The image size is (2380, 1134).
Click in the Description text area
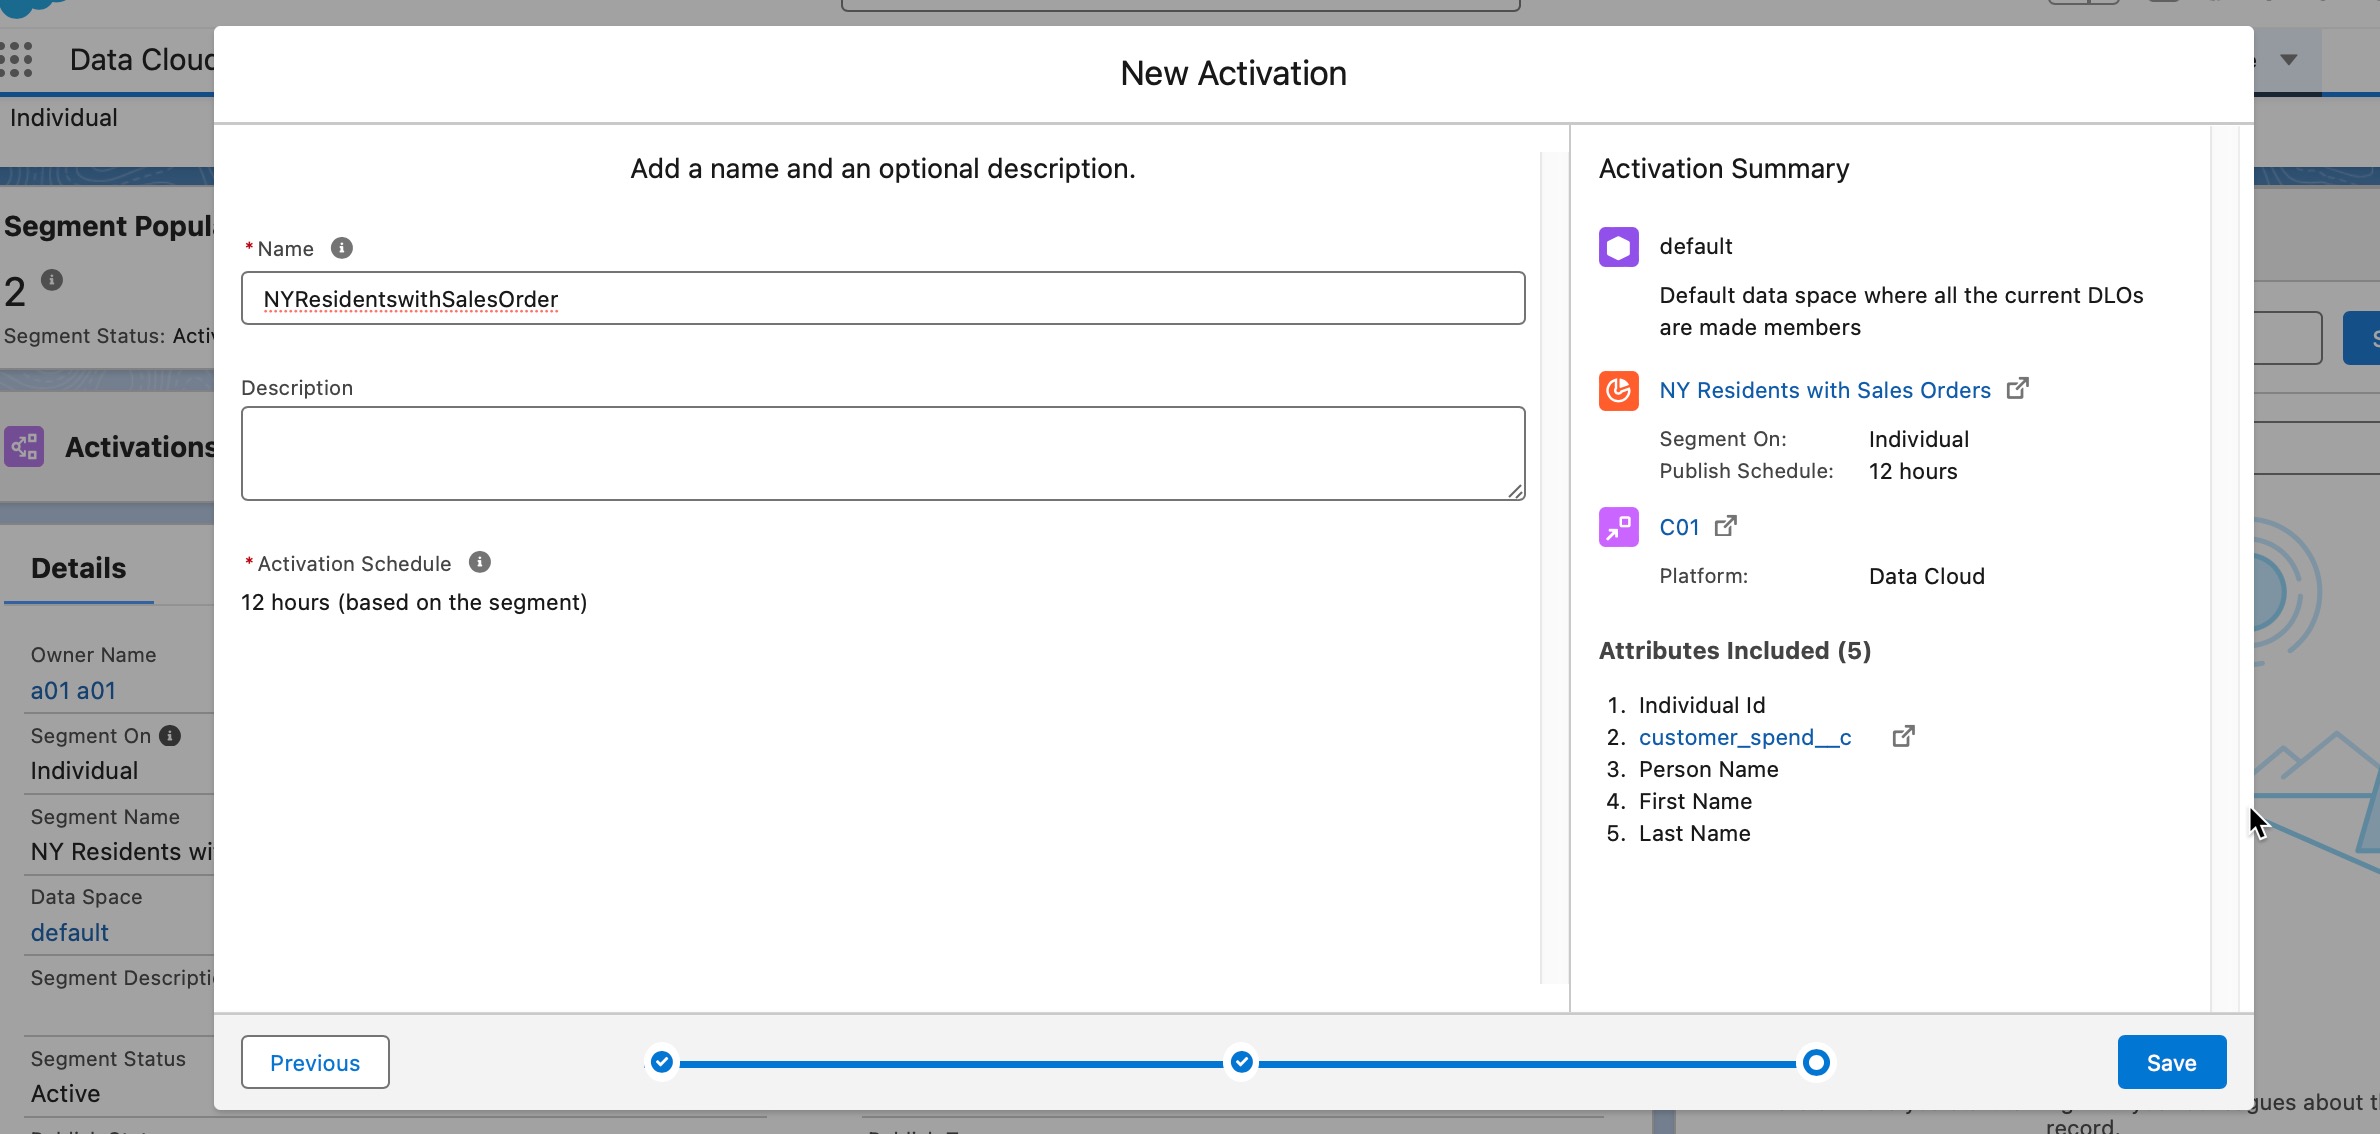(883, 453)
